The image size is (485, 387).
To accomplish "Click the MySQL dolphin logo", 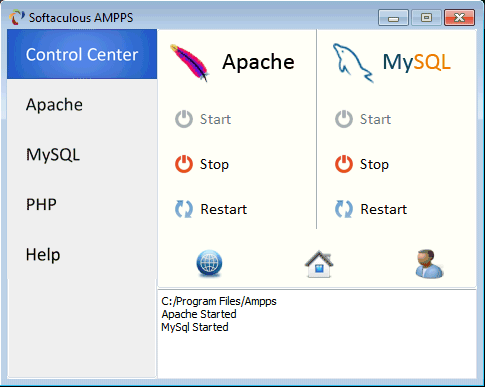I will 353,63.
